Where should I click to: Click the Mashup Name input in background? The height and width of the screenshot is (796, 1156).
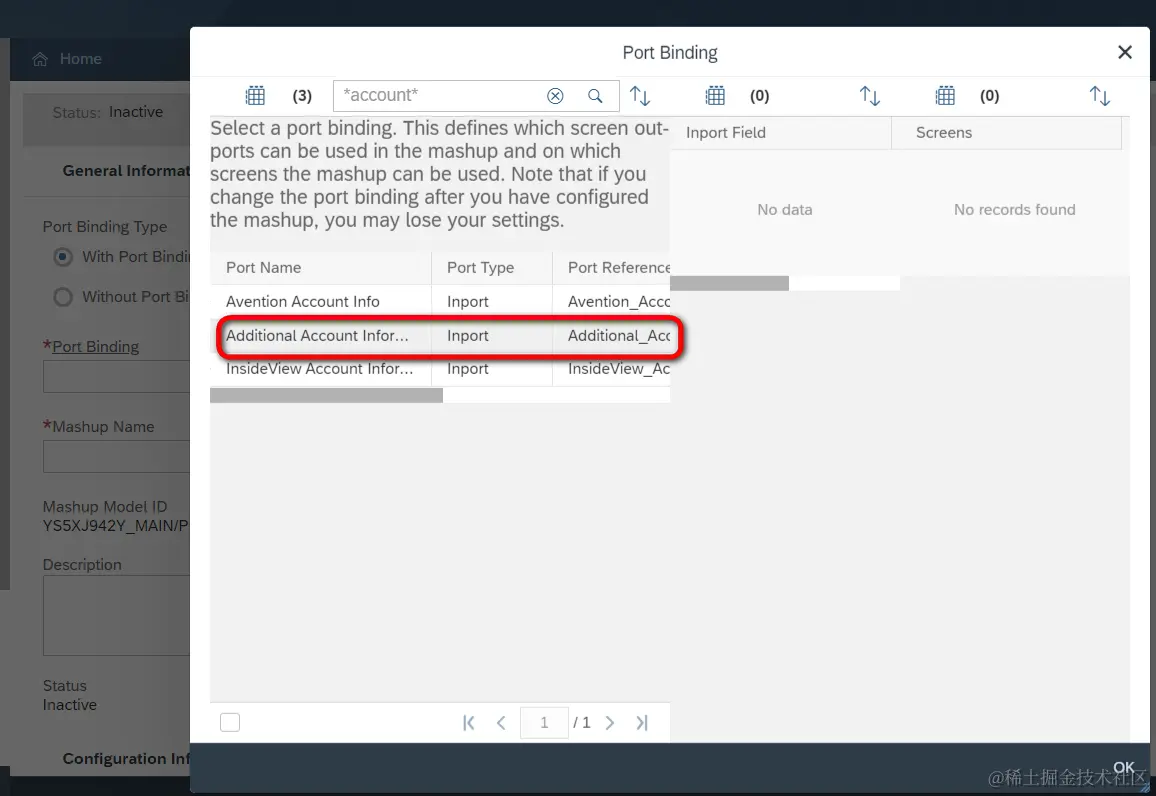point(116,456)
